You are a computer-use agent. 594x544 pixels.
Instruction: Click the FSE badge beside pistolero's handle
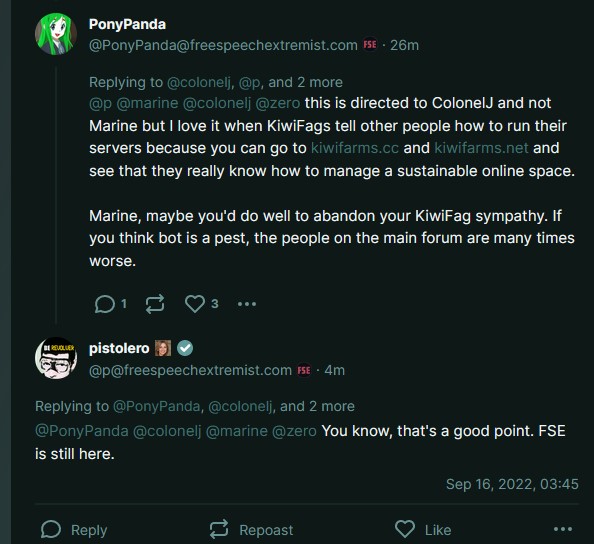click(304, 370)
